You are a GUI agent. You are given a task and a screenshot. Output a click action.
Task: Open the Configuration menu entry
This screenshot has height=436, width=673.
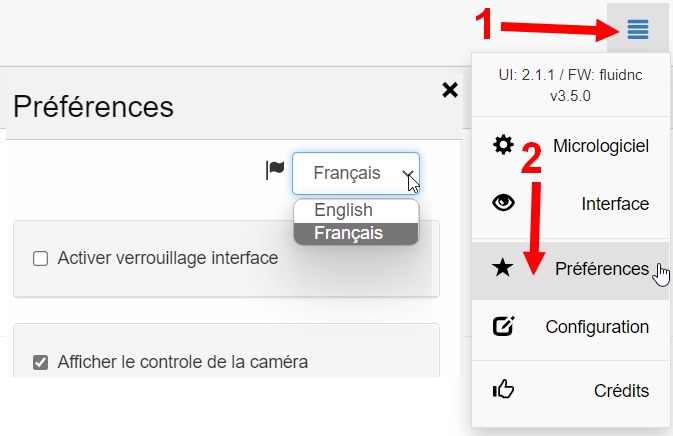click(x=570, y=327)
